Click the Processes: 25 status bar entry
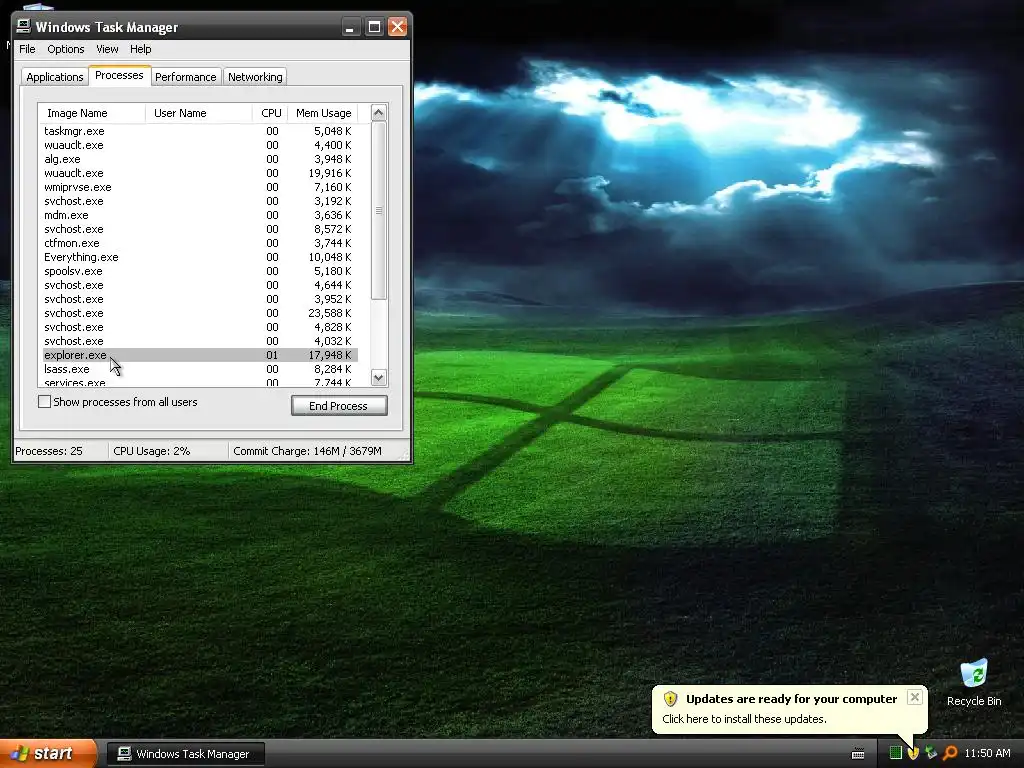The height and width of the screenshot is (768, 1024). click(x=61, y=451)
